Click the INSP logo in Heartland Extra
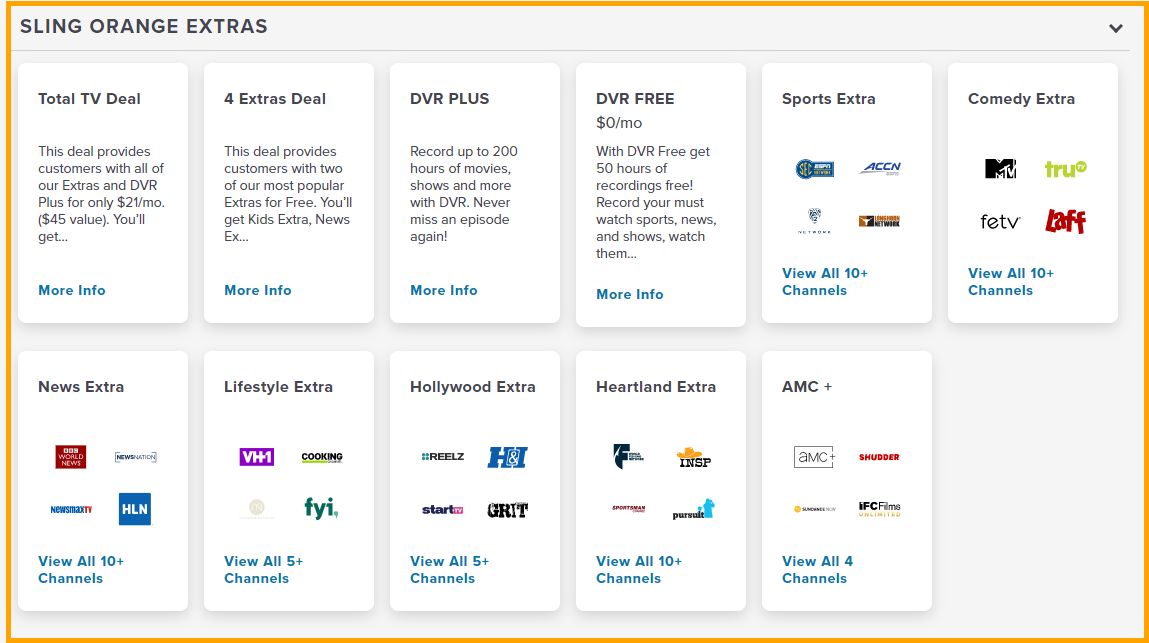Screen dimensions: 1149x643 (x=693, y=457)
